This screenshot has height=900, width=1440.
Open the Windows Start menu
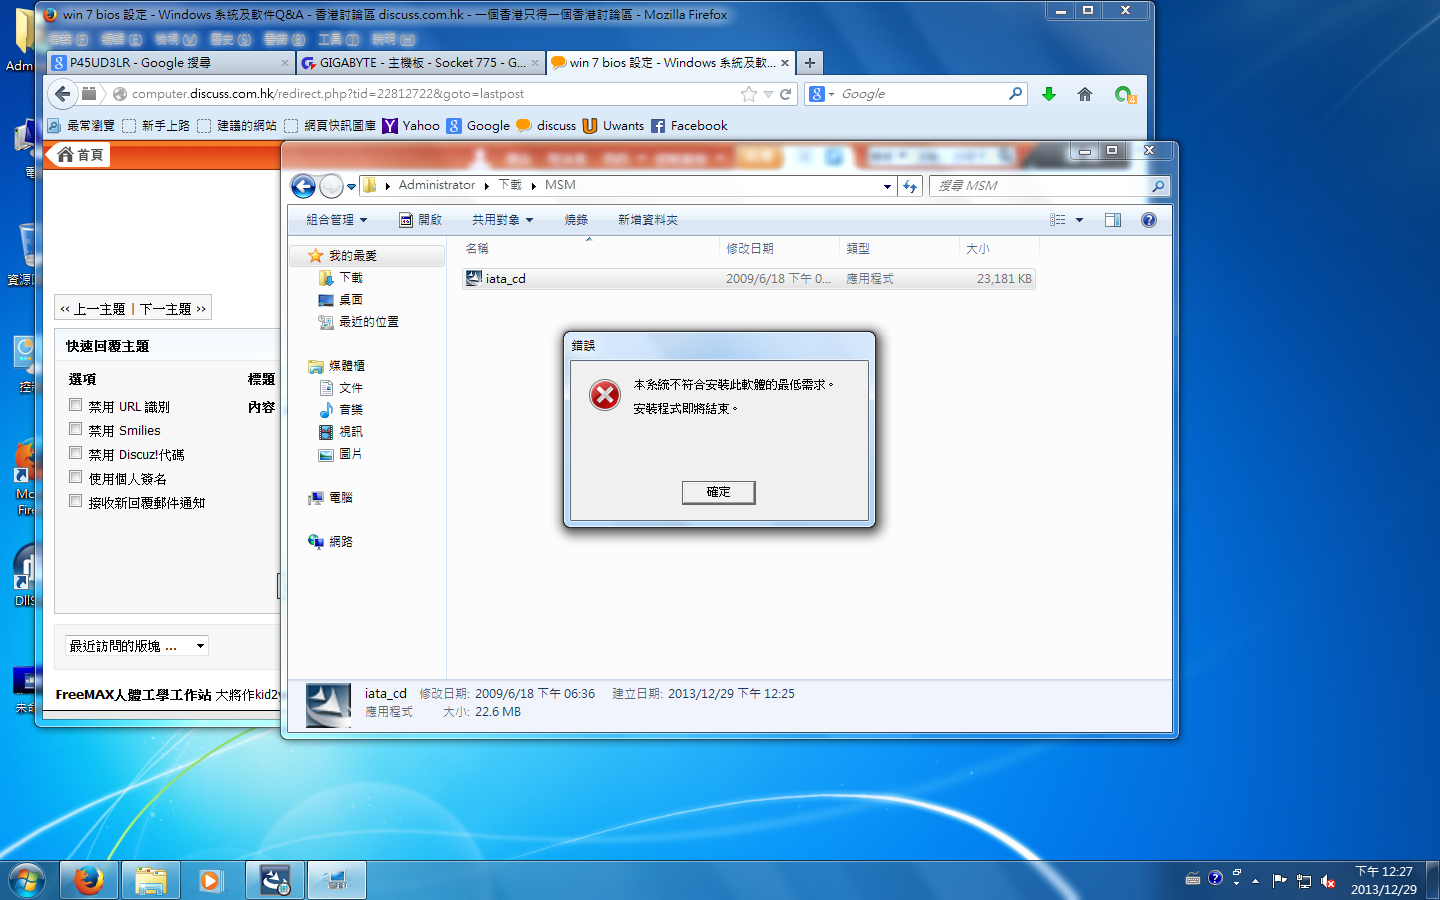click(x=27, y=880)
